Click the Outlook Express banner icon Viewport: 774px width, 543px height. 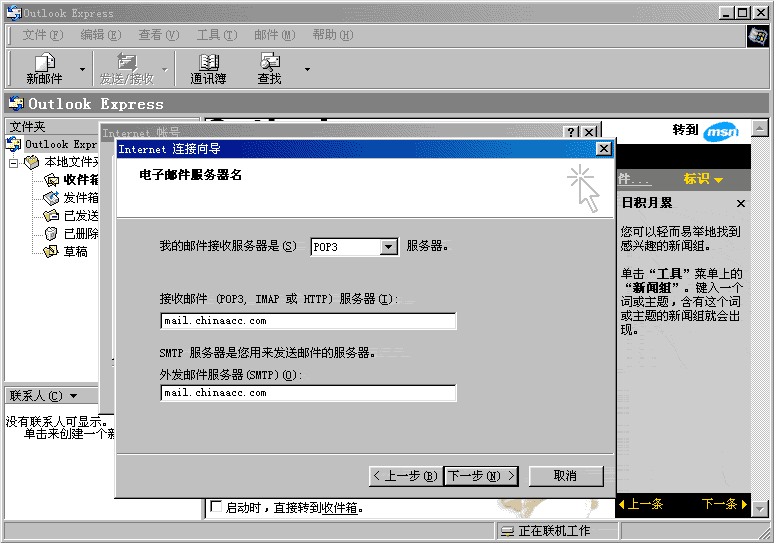(x=16, y=104)
